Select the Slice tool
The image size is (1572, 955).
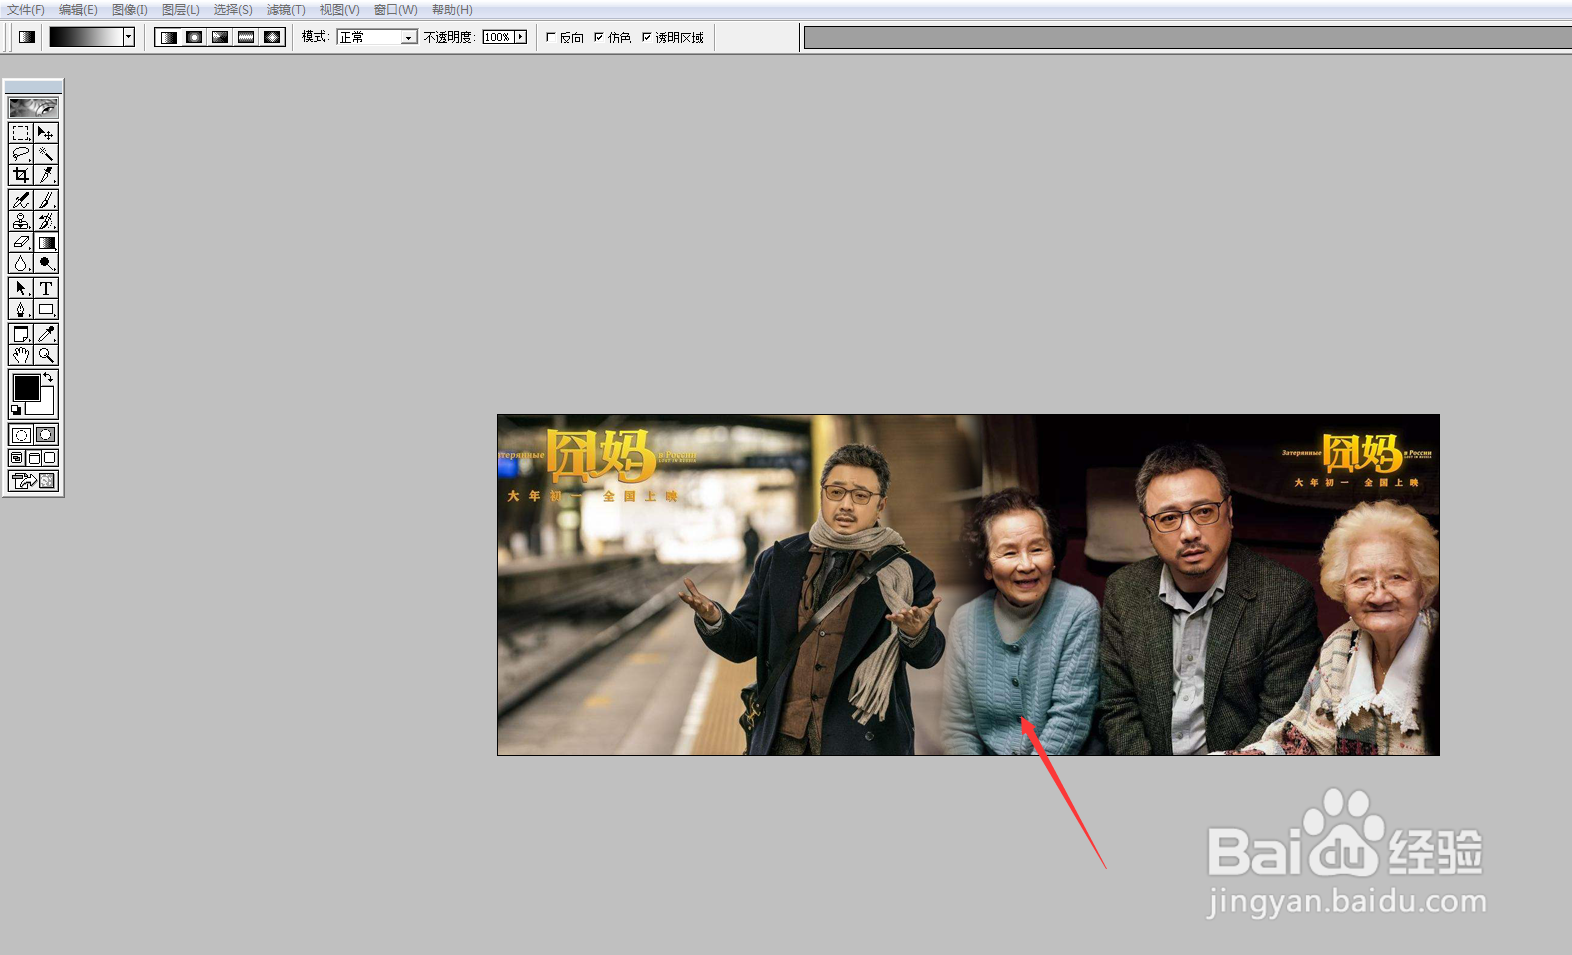[46, 175]
